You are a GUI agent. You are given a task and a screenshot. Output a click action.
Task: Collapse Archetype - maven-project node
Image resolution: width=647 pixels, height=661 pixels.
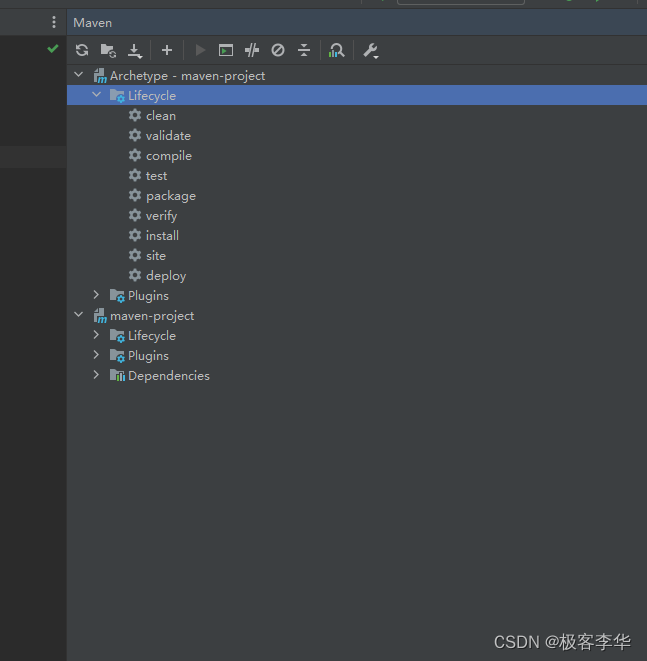pyautogui.click(x=79, y=75)
